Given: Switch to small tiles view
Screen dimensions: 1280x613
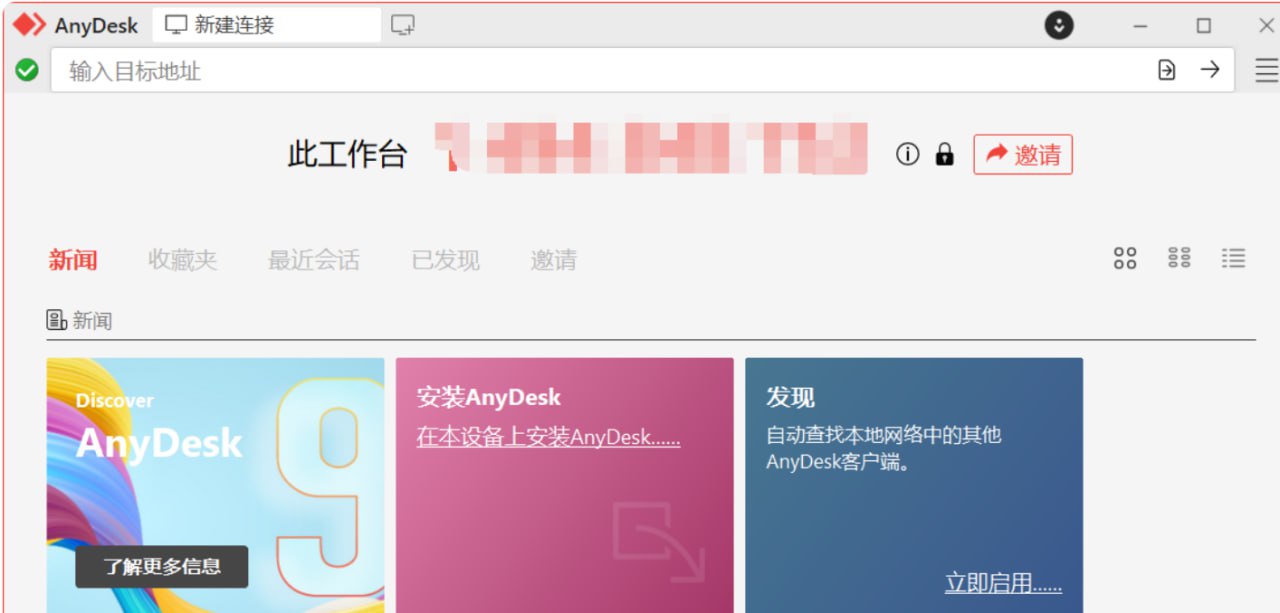Looking at the screenshot, I should (x=1179, y=259).
